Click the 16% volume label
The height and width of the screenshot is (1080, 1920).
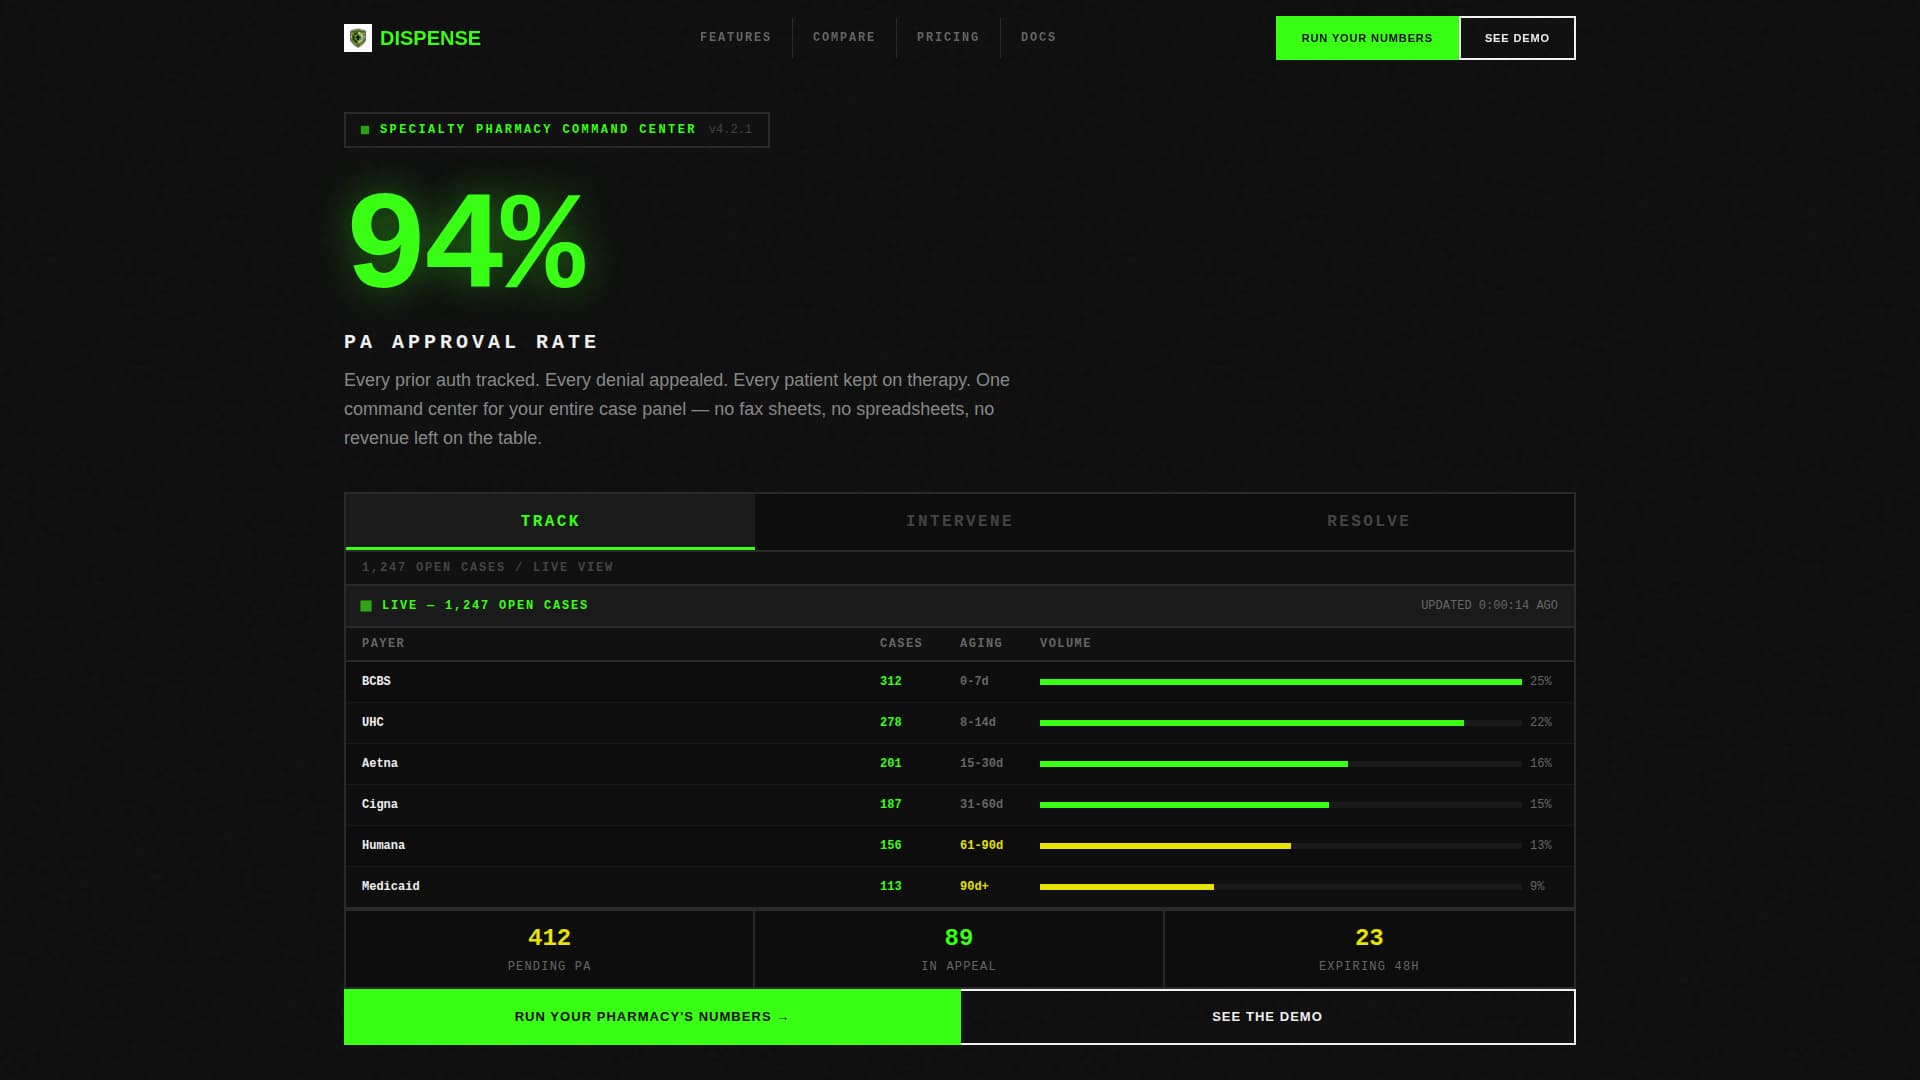[1541, 763]
